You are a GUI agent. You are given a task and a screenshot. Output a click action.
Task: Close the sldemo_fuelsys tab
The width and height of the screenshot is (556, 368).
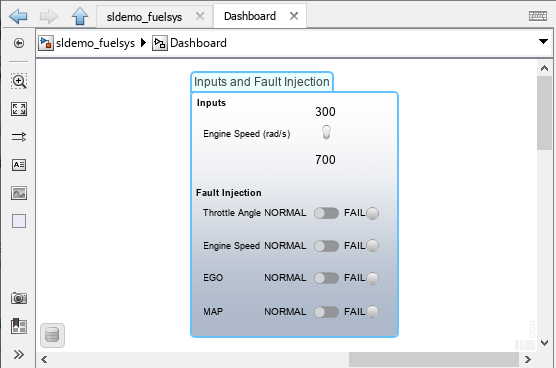200,16
